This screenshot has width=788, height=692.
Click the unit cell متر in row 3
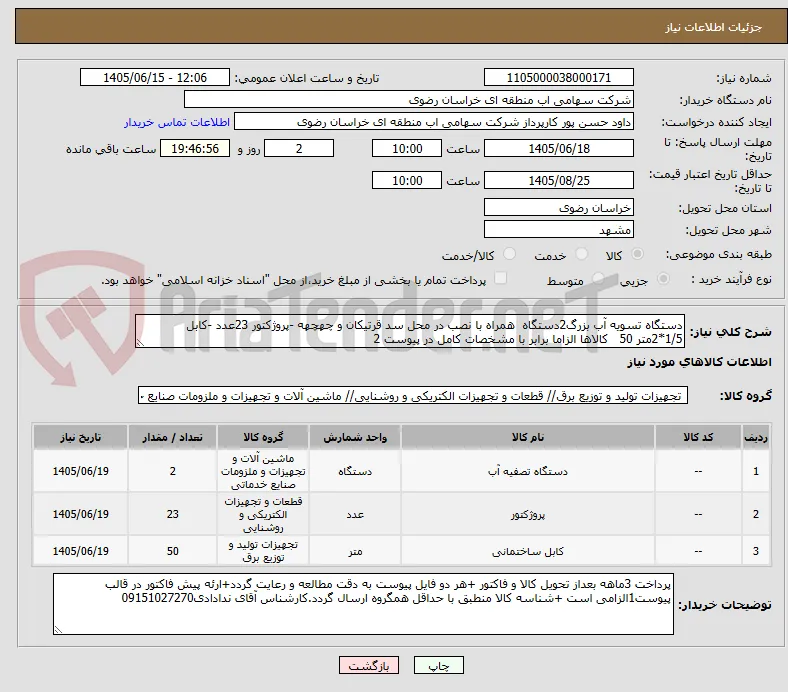pyautogui.click(x=355, y=551)
